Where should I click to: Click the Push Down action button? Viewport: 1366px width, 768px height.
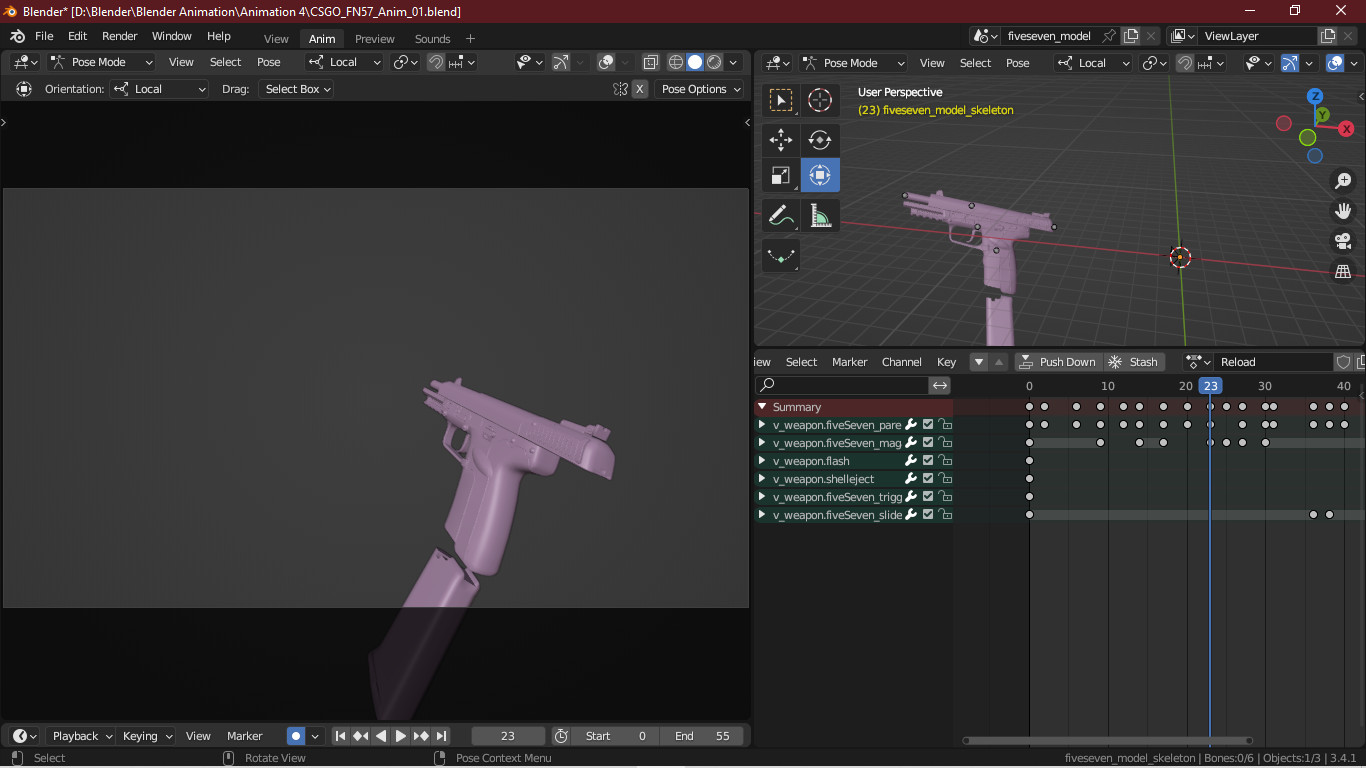[1057, 361]
